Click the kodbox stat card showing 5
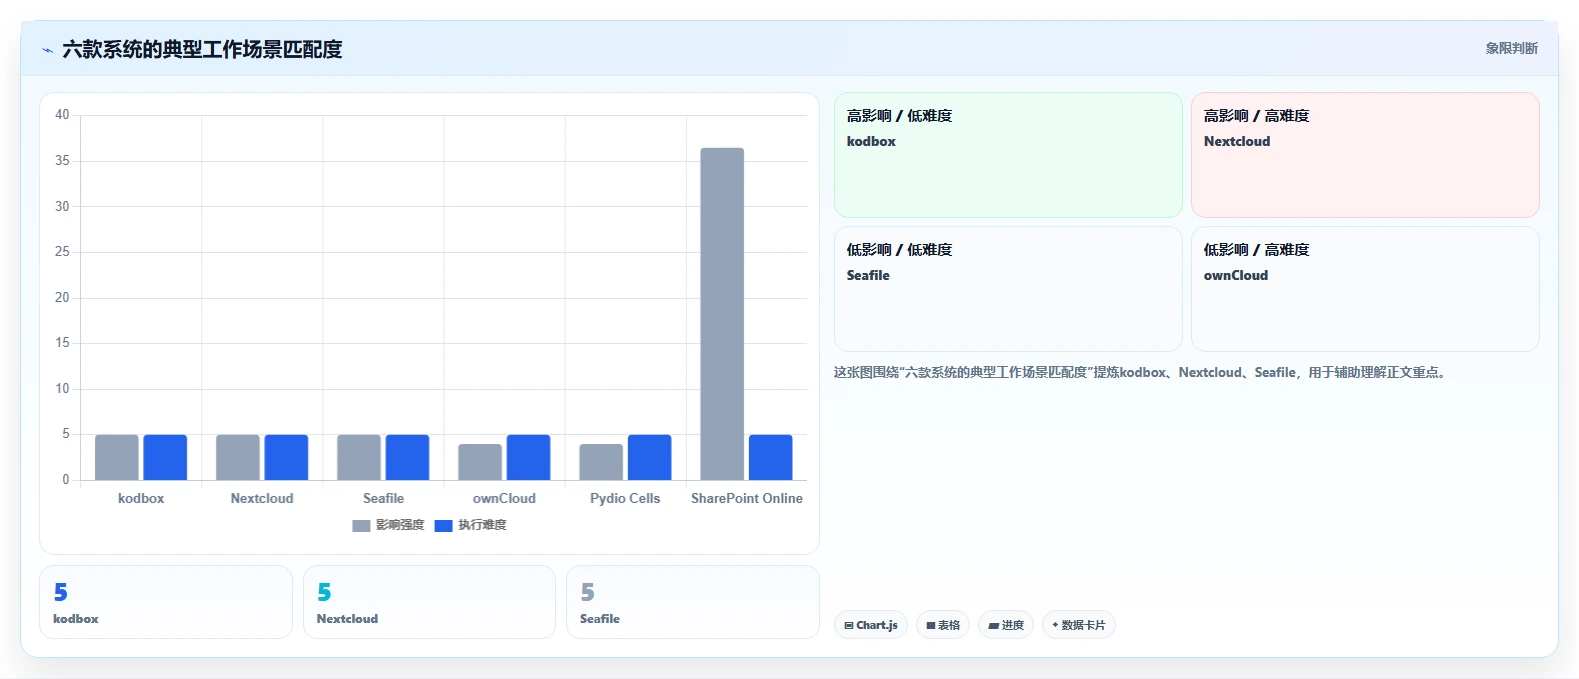Image resolution: width=1579 pixels, height=679 pixels. 166,602
